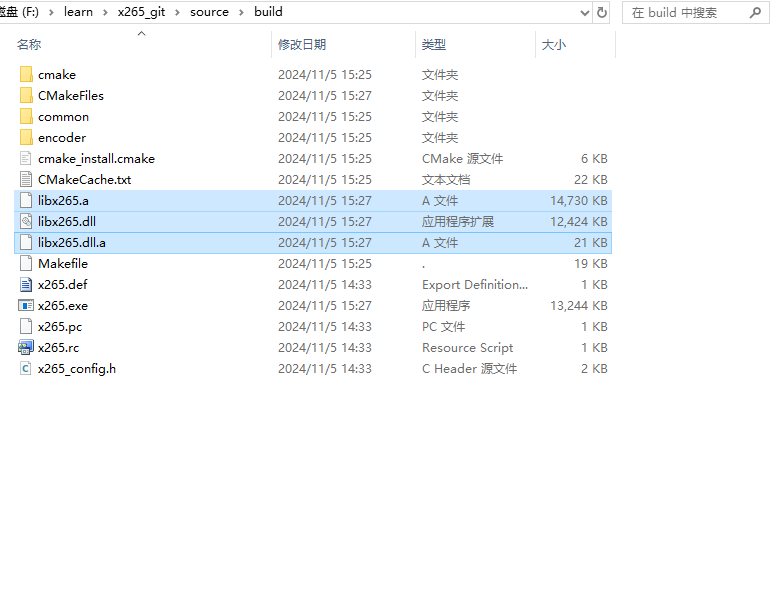Click the x265.pc file icon
Image resolution: width=782 pixels, height=591 pixels.
coord(26,326)
